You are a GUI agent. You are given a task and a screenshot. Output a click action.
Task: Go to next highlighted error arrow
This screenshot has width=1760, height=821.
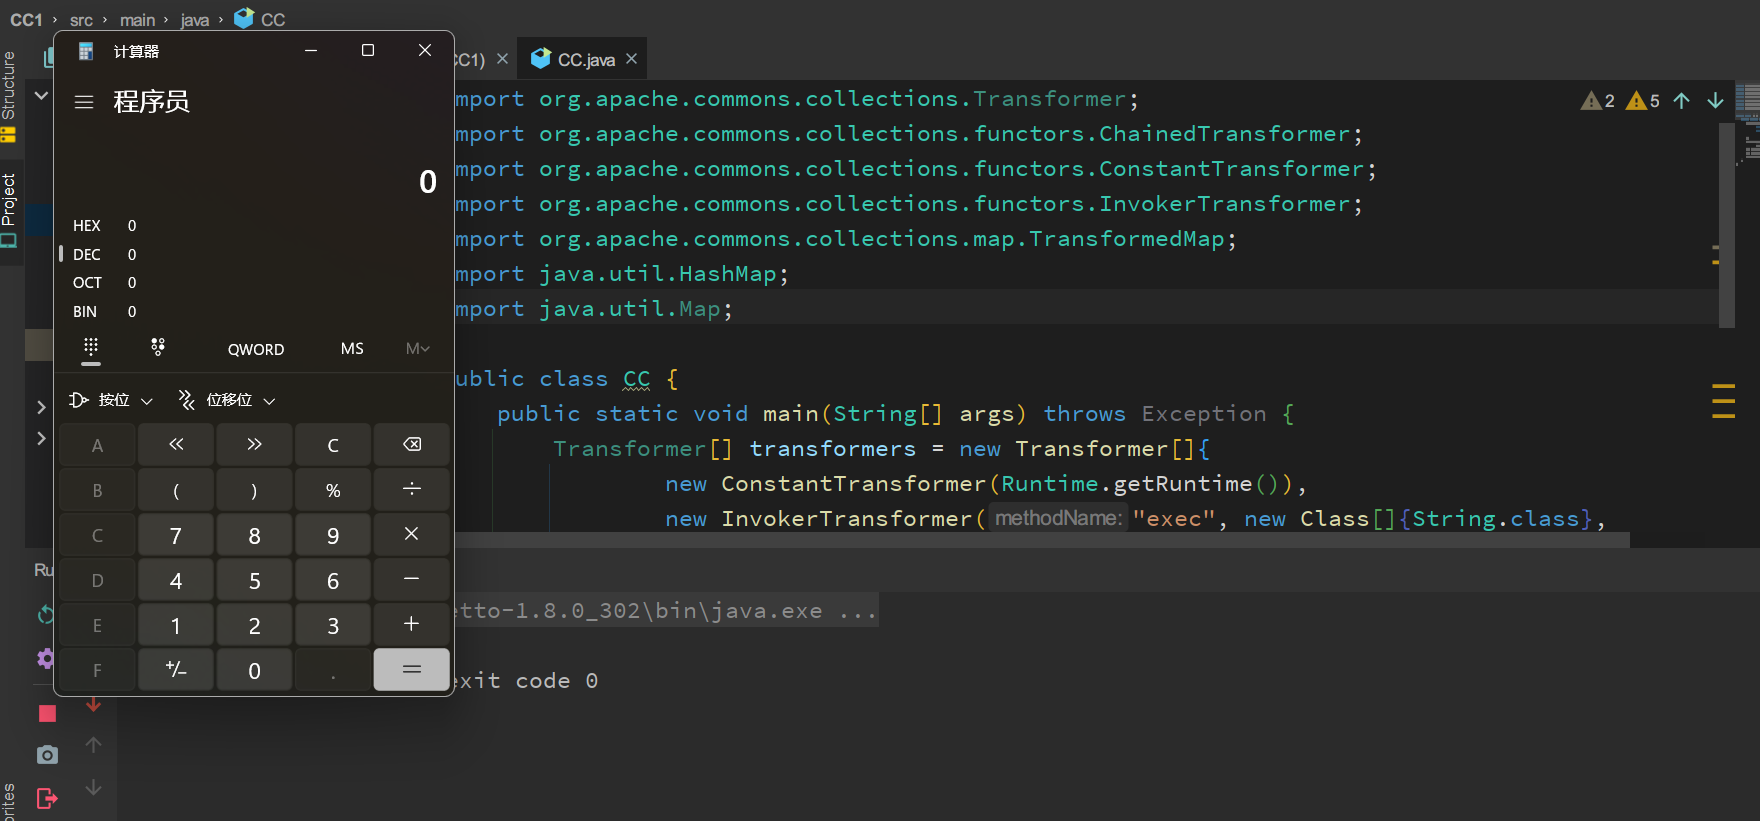pos(1715,101)
